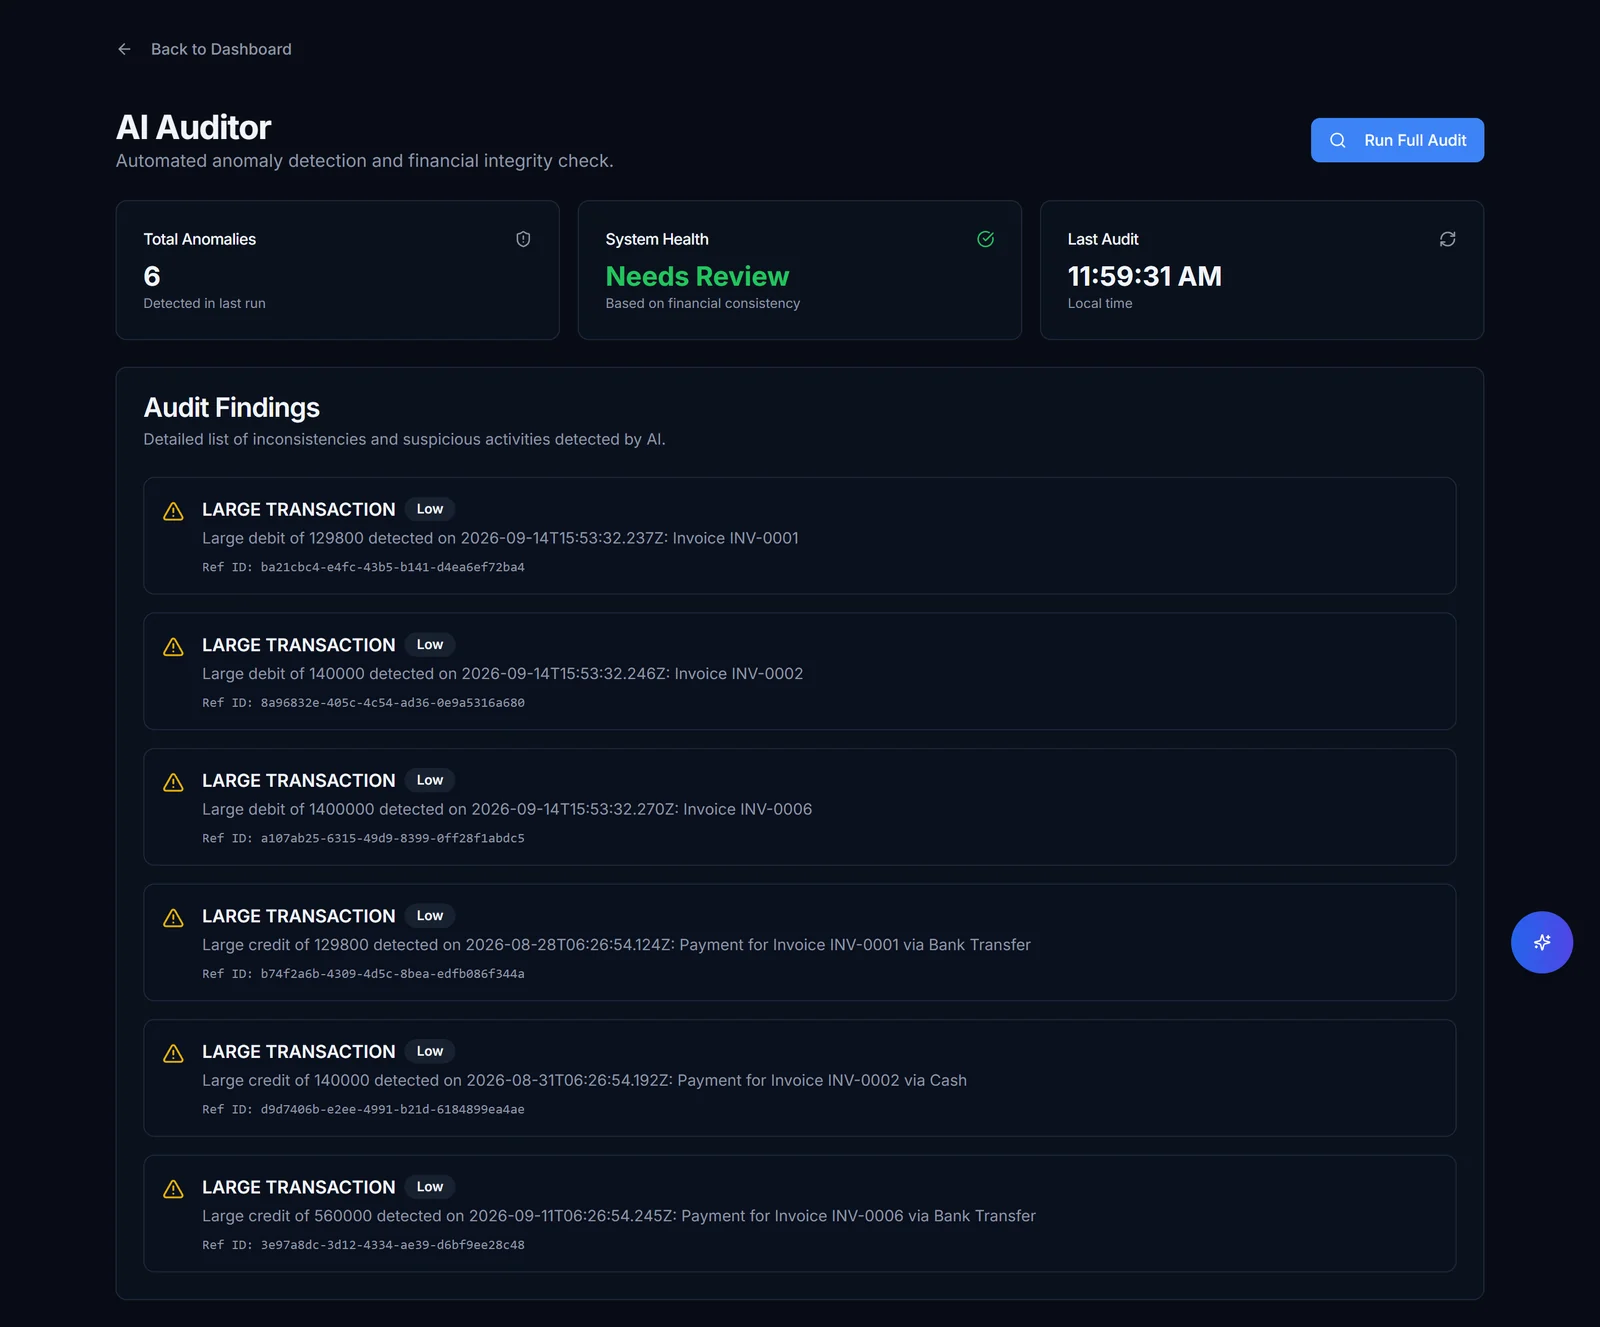Click 'Automated anomaly detection and financial integrity check.' subtitle

[x=364, y=161]
